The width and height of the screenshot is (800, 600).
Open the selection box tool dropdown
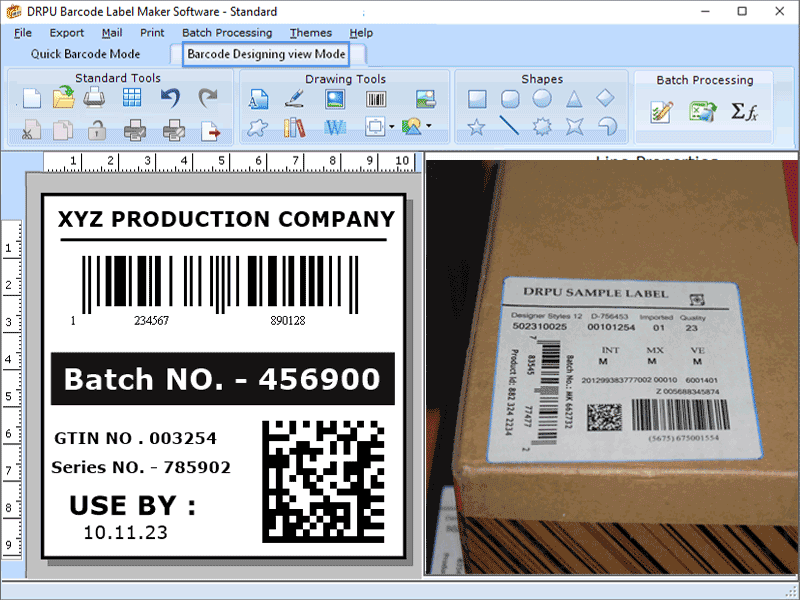392,127
